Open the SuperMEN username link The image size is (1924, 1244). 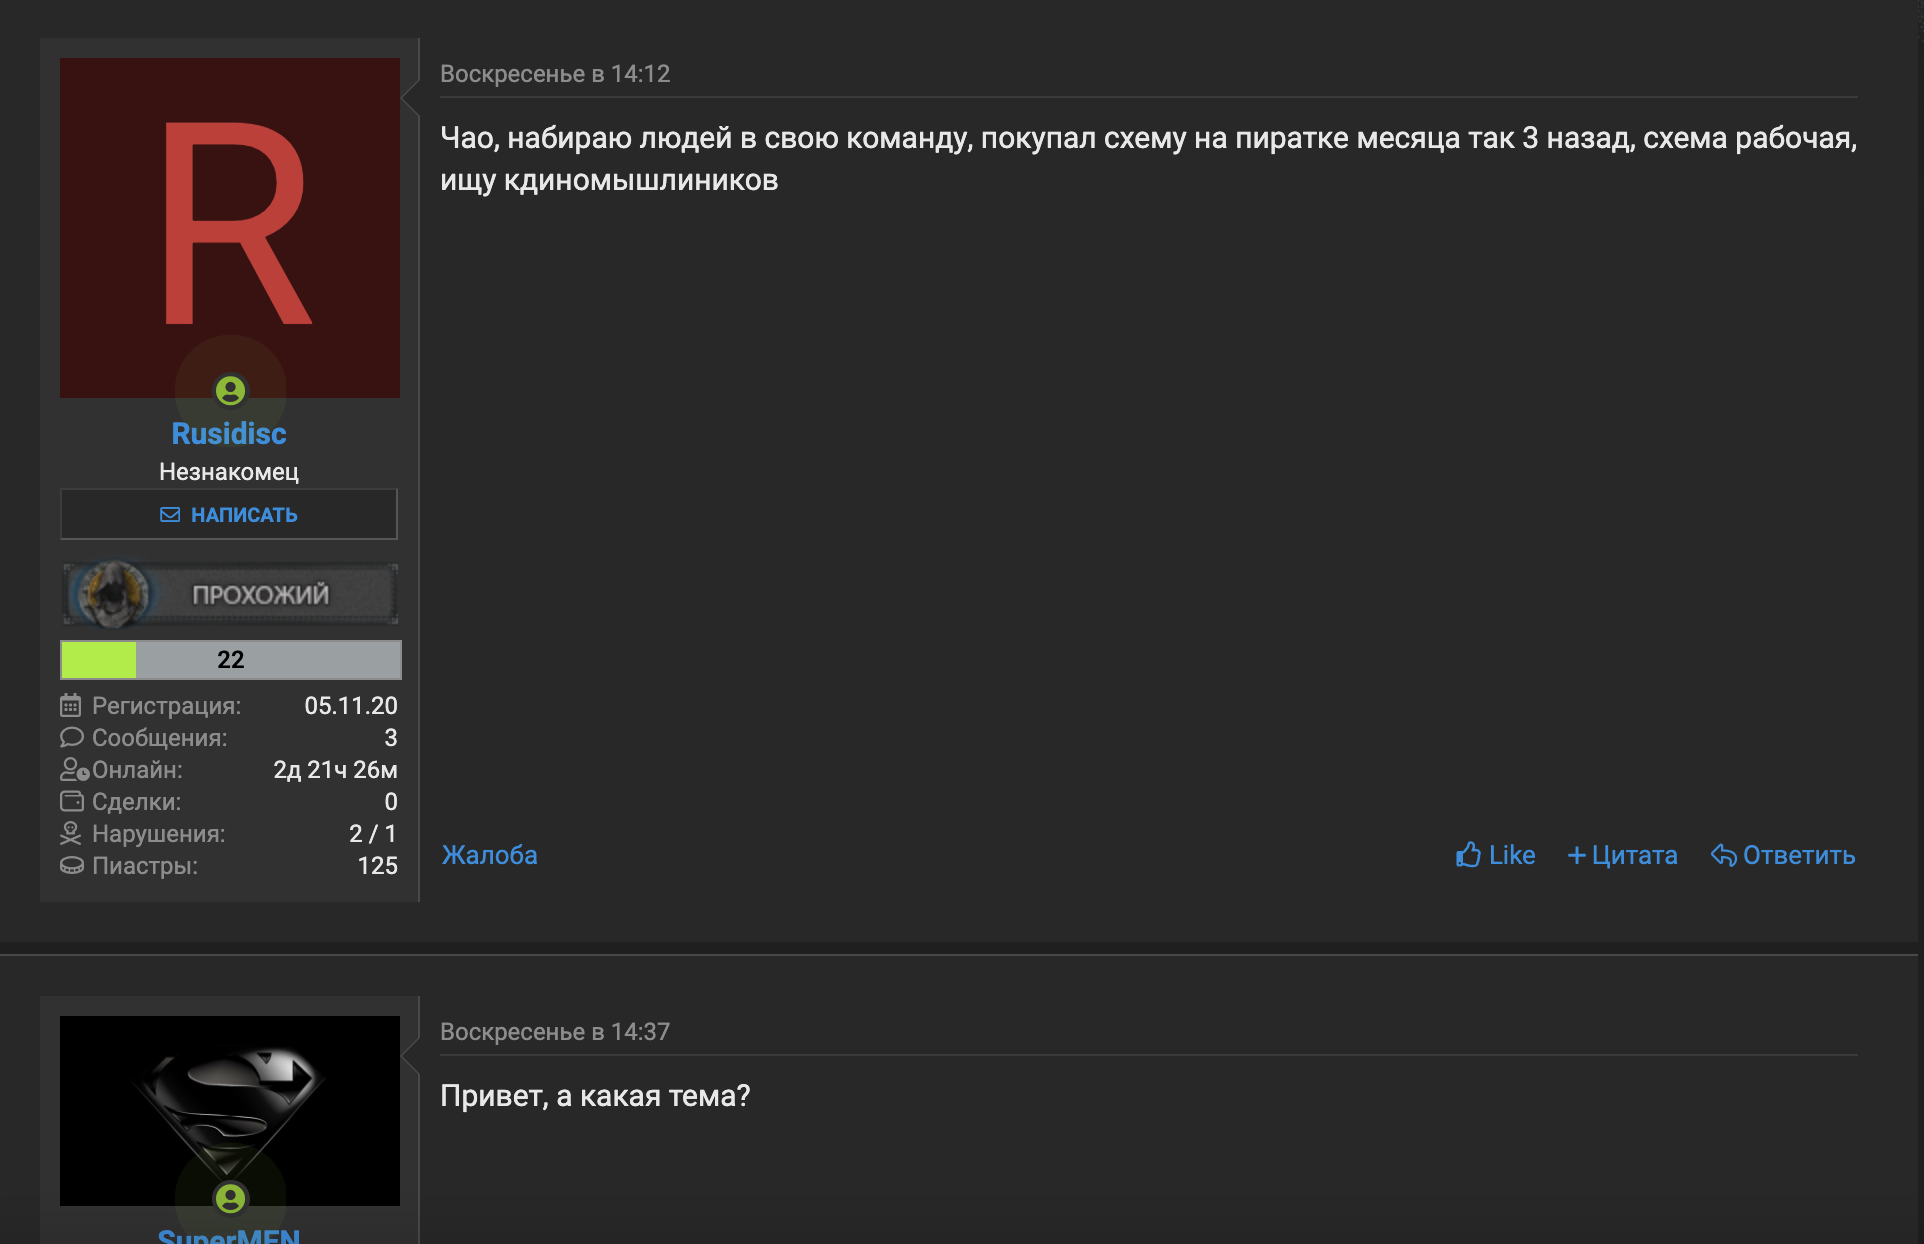[229, 1236]
